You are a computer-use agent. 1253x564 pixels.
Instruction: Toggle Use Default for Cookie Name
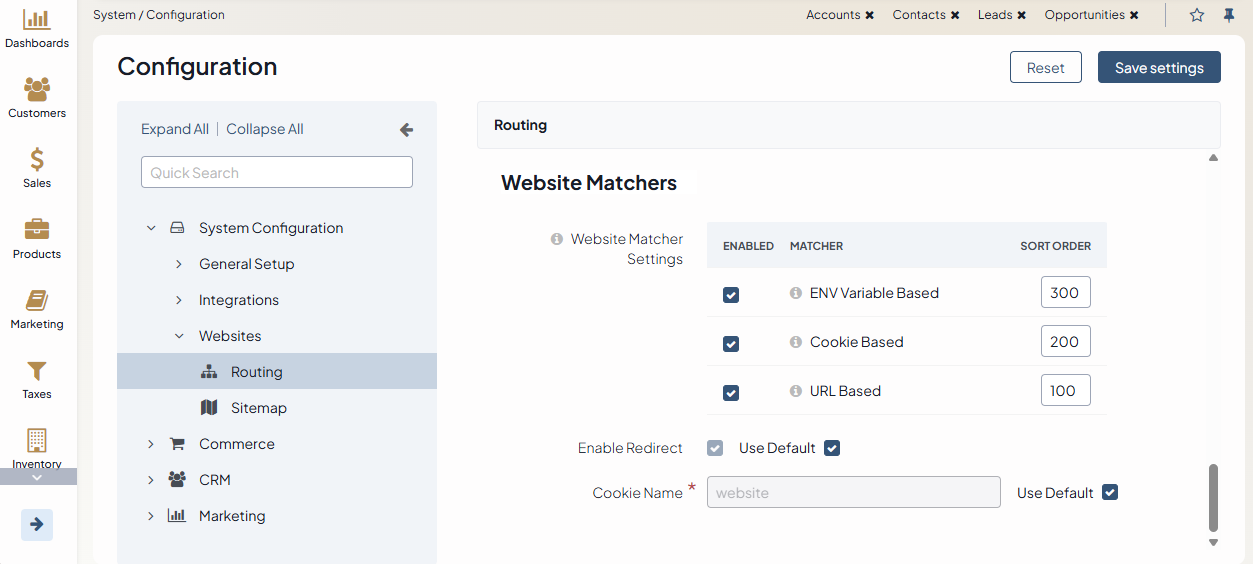click(1109, 492)
